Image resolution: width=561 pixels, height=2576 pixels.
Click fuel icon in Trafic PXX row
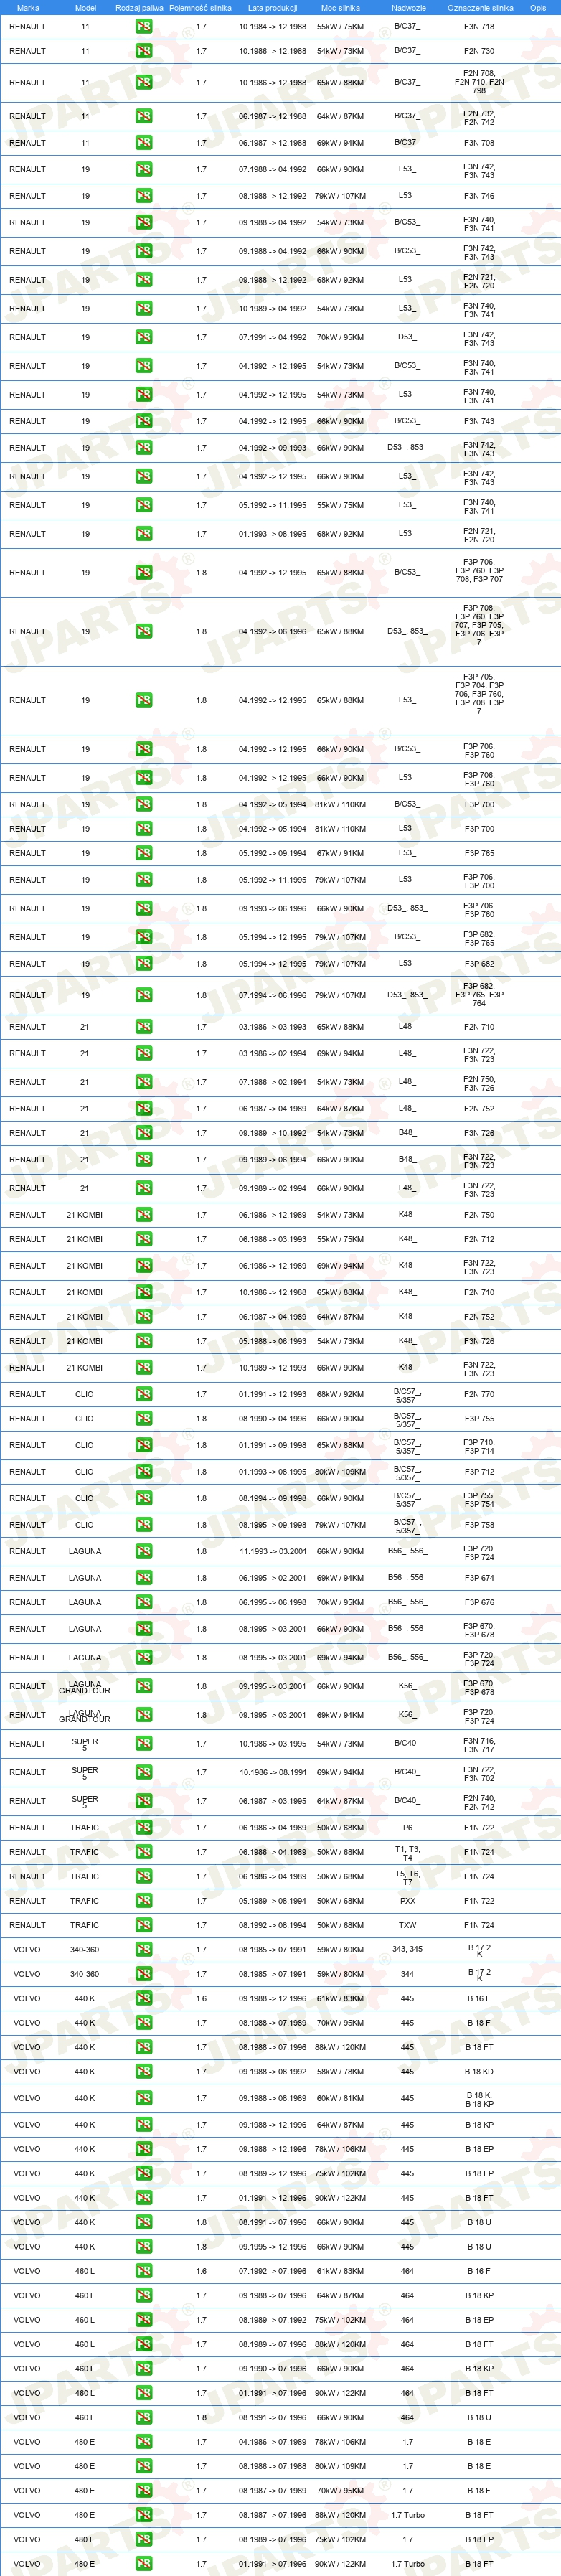click(144, 1901)
